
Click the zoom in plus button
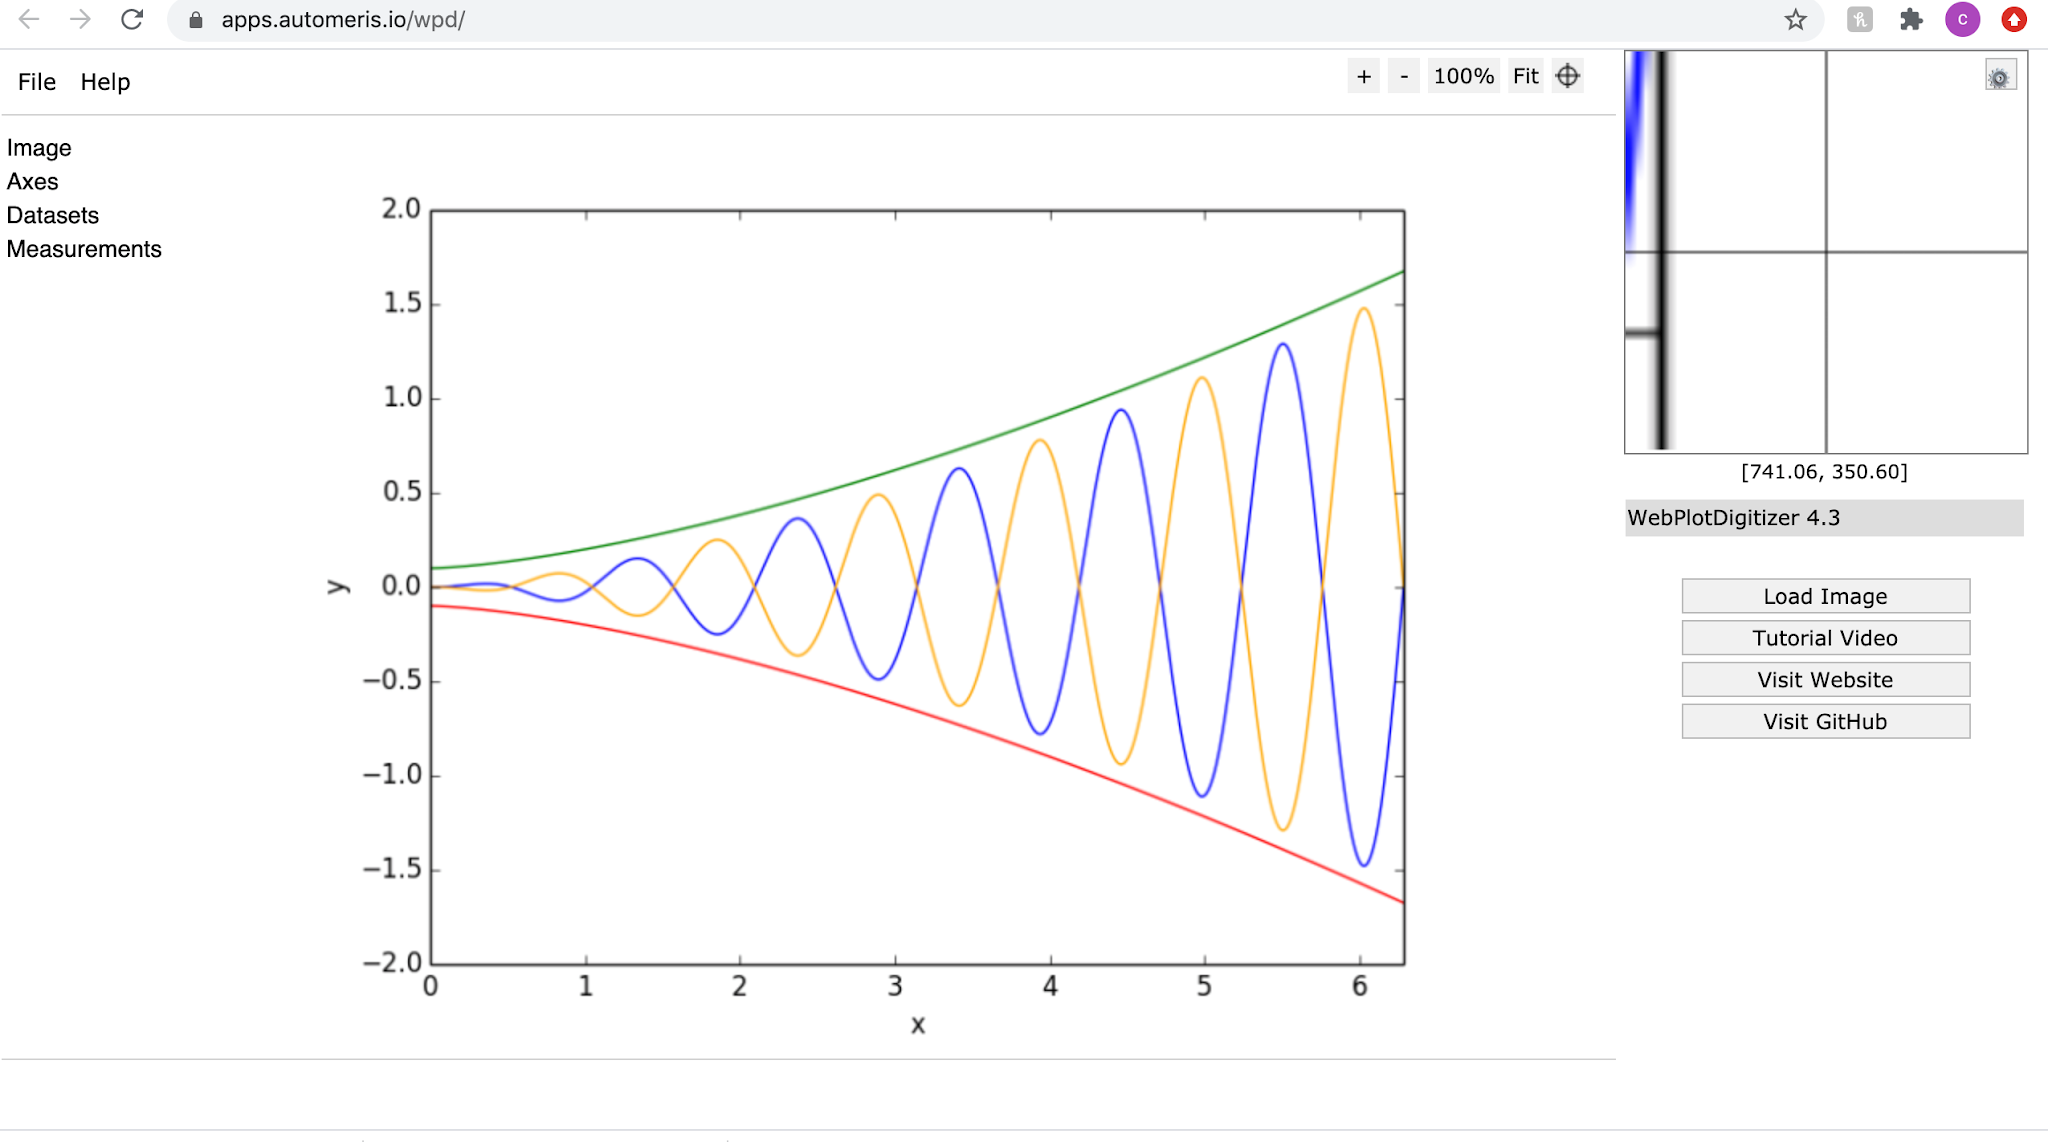[x=1363, y=77]
